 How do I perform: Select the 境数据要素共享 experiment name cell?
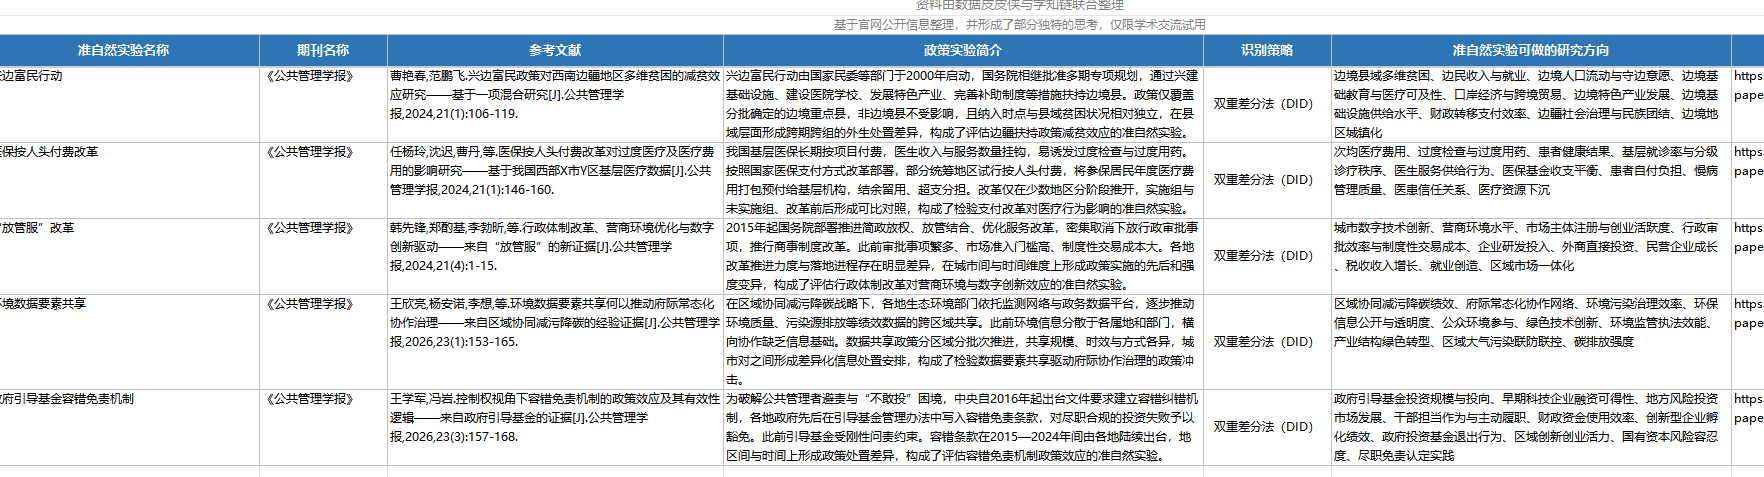point(129,341)
